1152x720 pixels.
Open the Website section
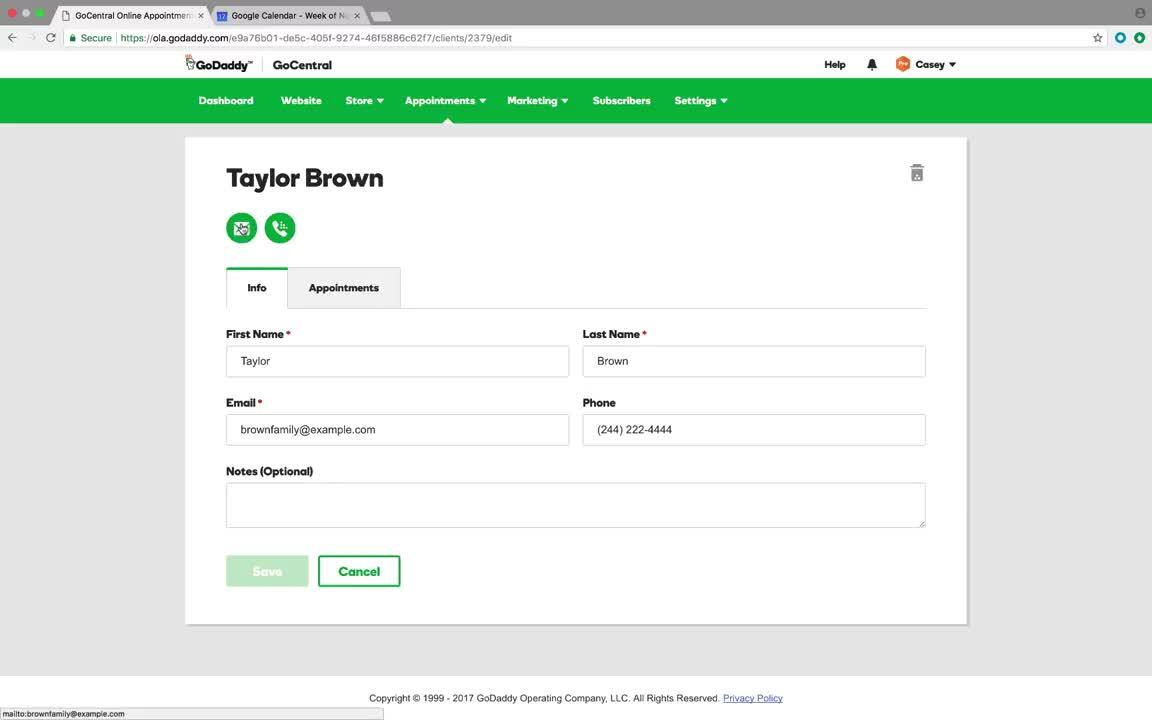pos(301,101)
